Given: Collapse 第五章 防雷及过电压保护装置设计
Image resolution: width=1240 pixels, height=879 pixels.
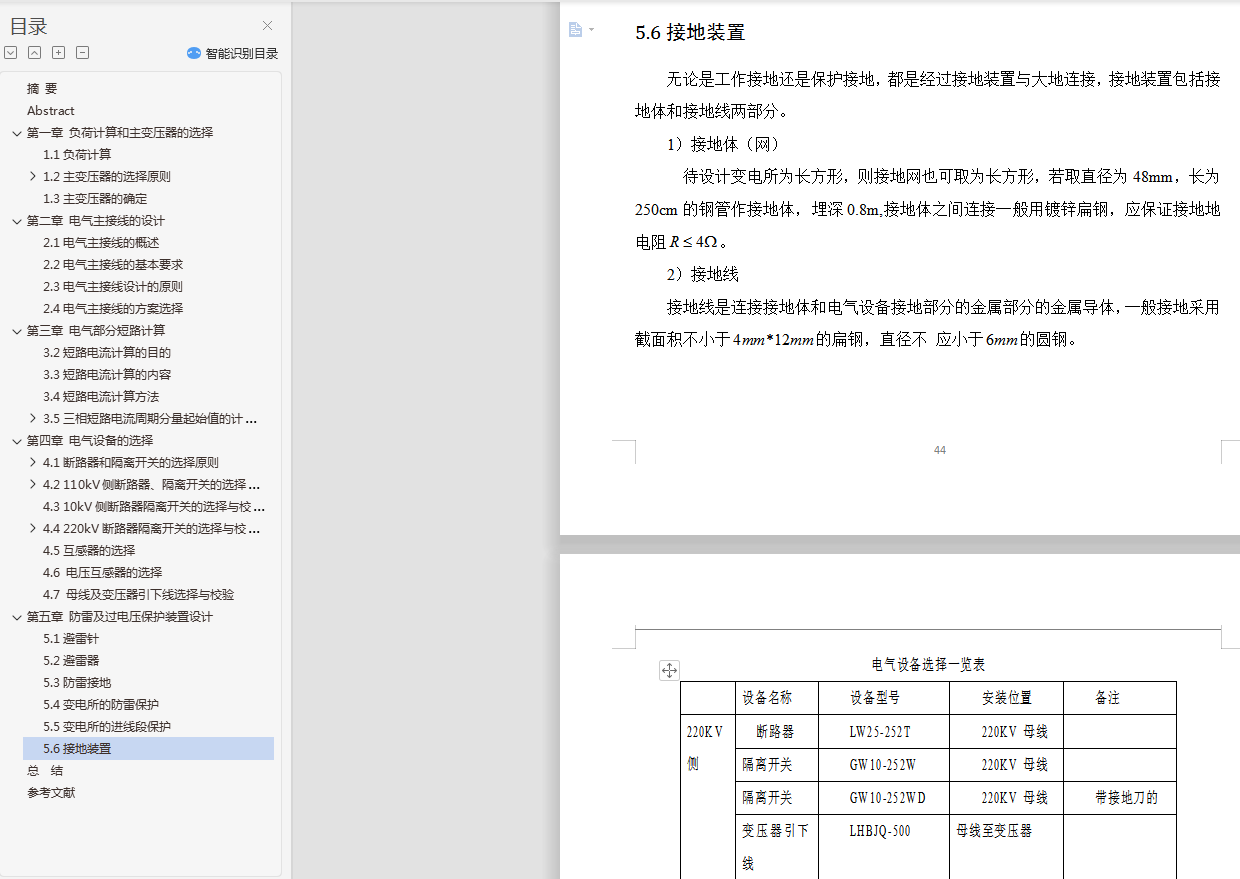Looking at the screenshot, I should pyautogui.click(x=16, y=617).
